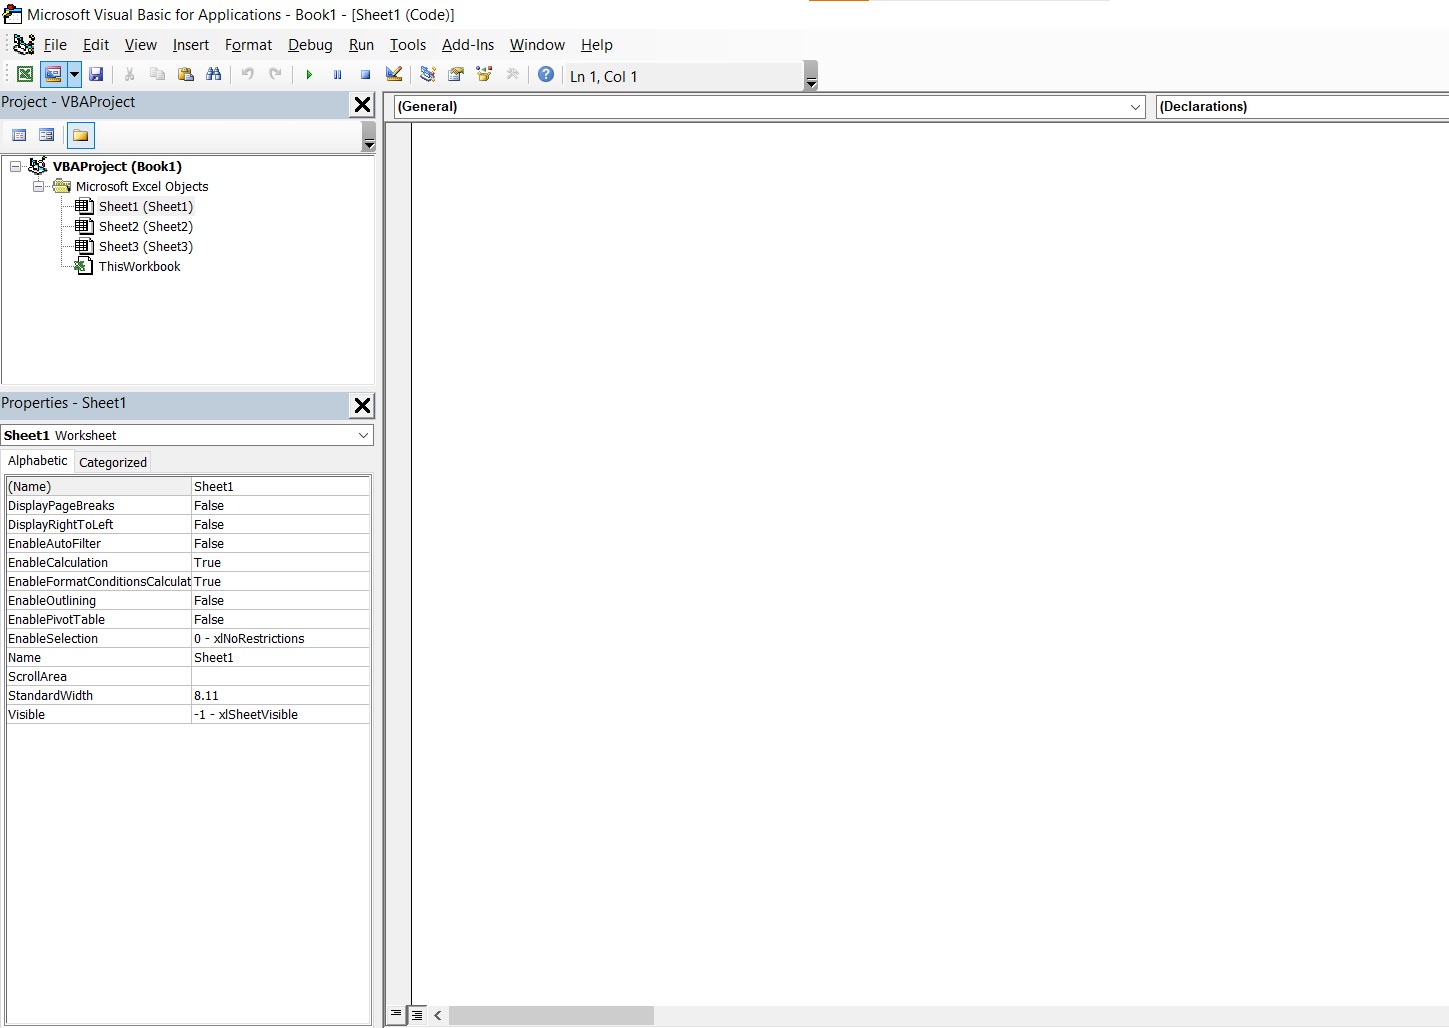Collapse the VBAProject (Book1) tree node

[15, 166]
